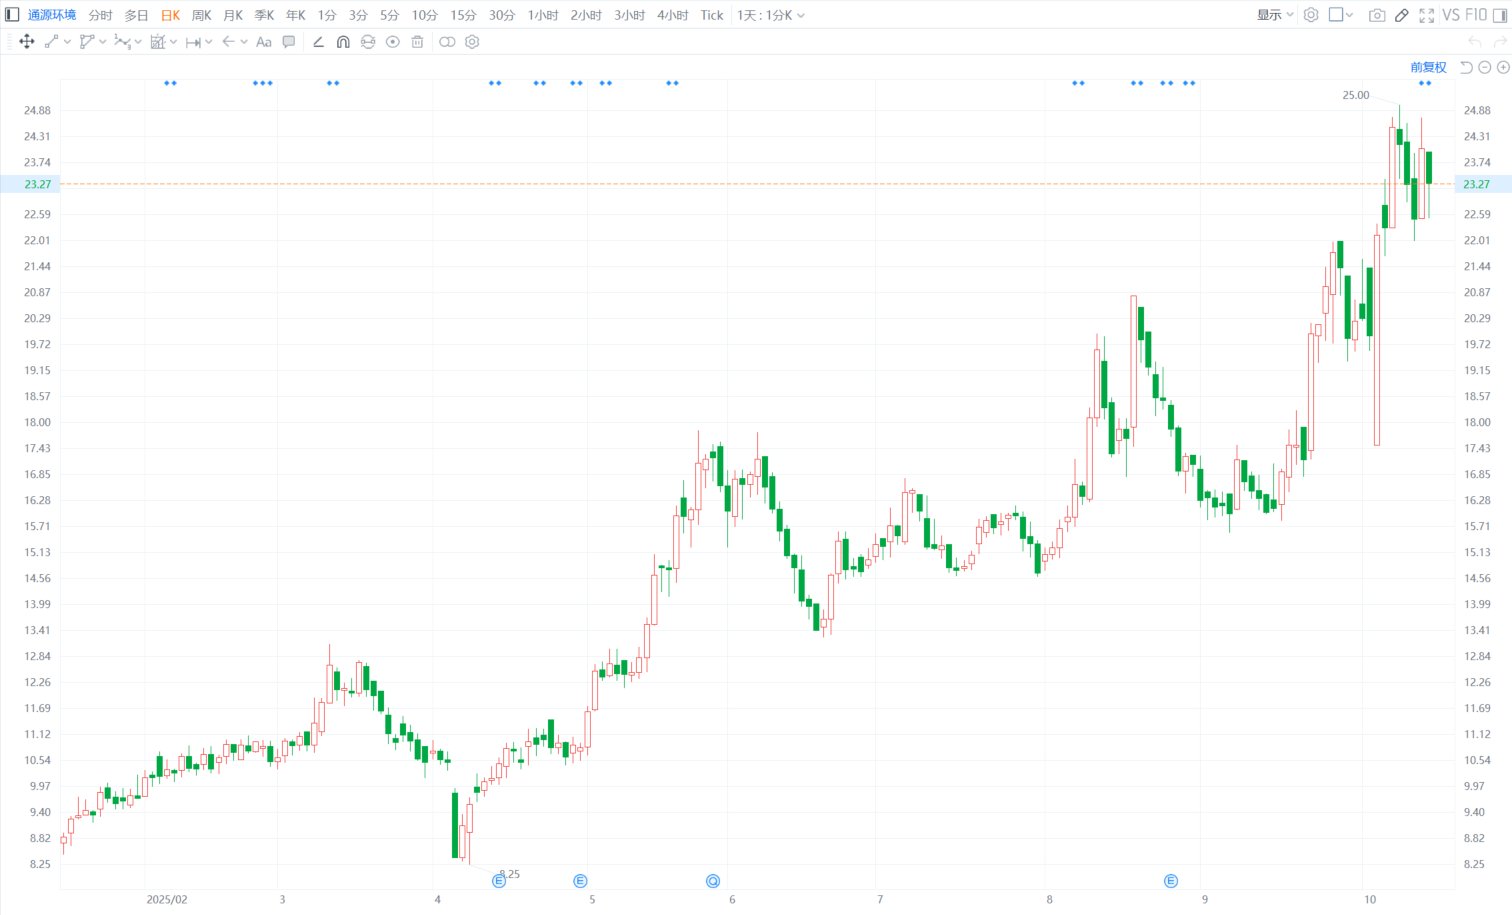Add a comment bubble annotation
Image resolution: width=1512 pixels, height=915 pixels.
point(289,42)
